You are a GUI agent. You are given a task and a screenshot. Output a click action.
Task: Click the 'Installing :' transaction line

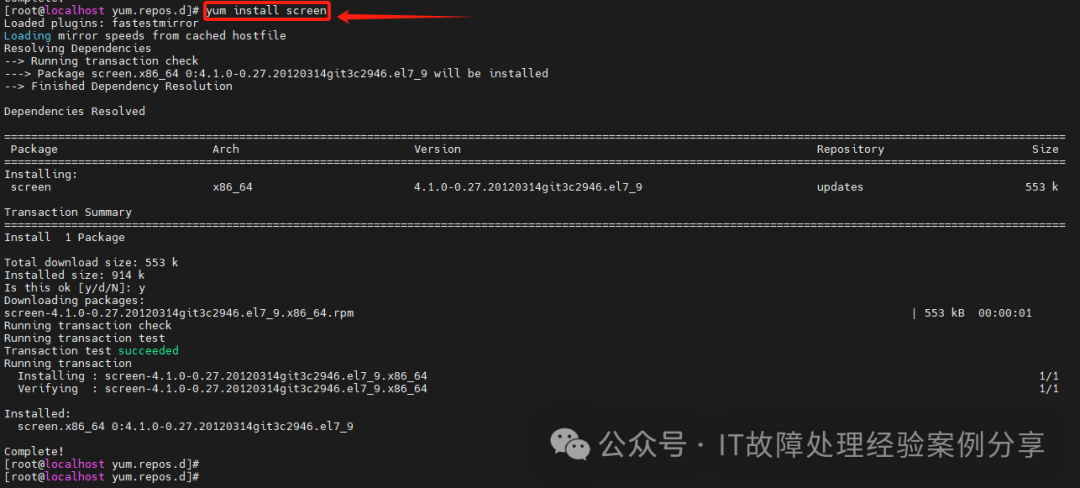click(222, 376)
